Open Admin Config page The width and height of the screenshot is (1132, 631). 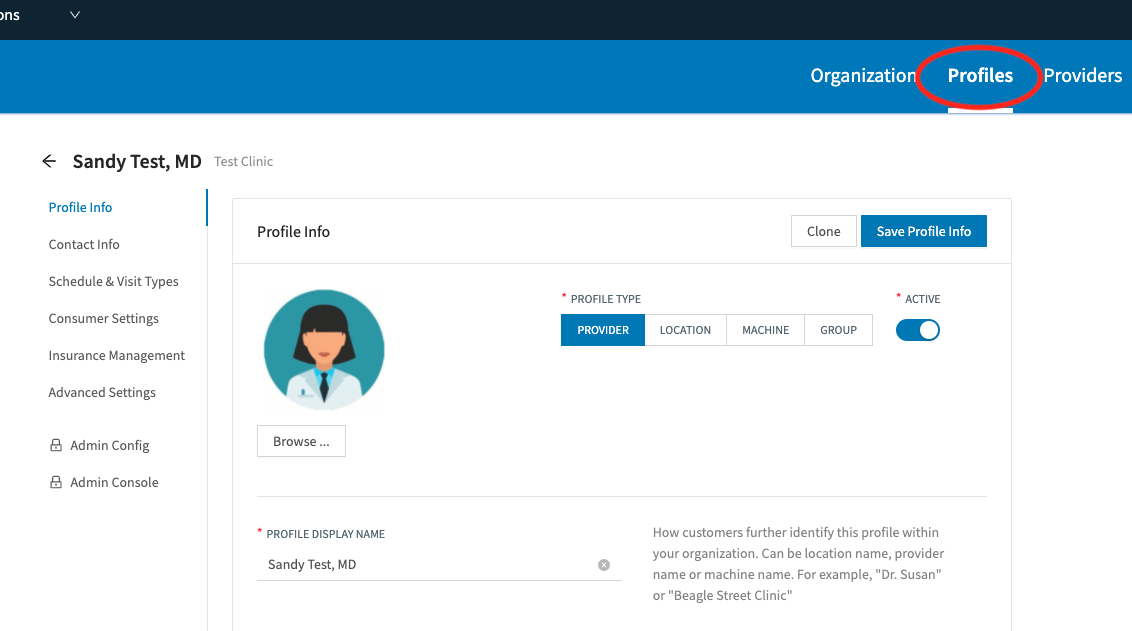click(x=110, y=445)
